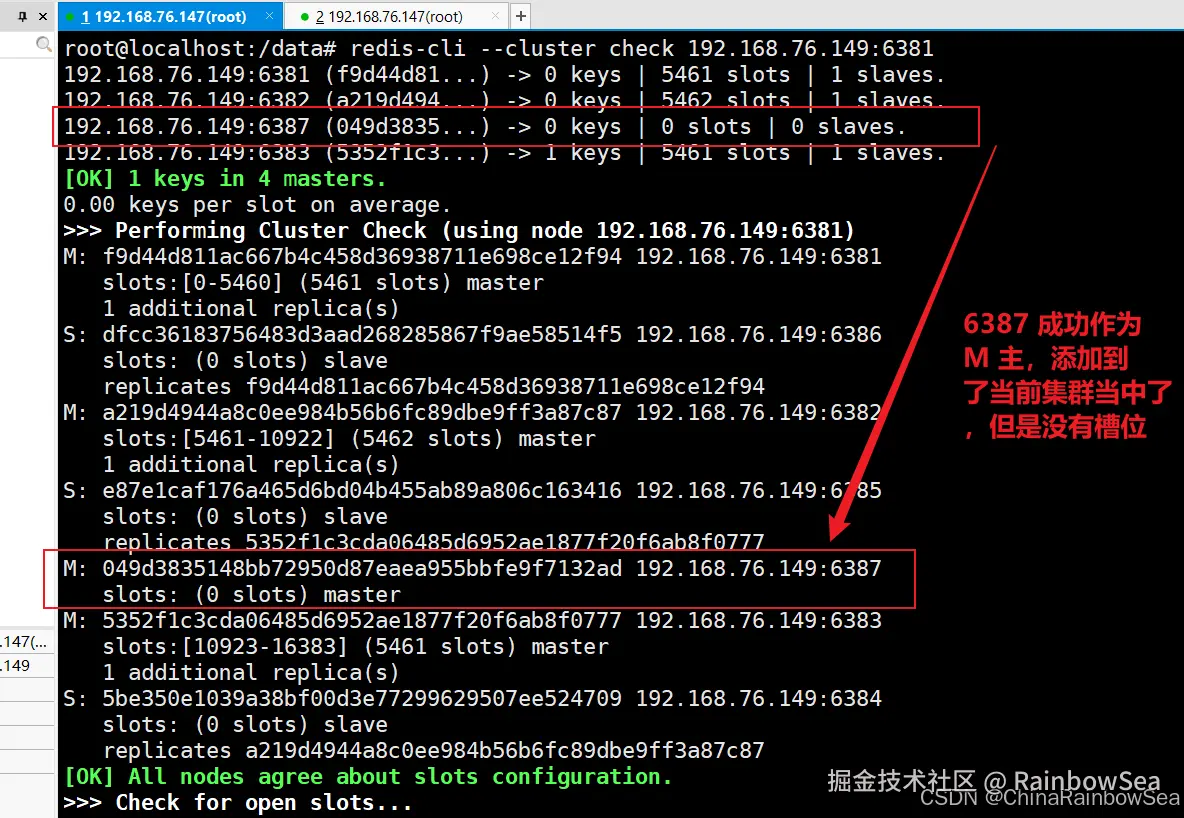
Task: Click the M: f9d44d811ac667b4... node ID line
Action: tap(473, 257)
